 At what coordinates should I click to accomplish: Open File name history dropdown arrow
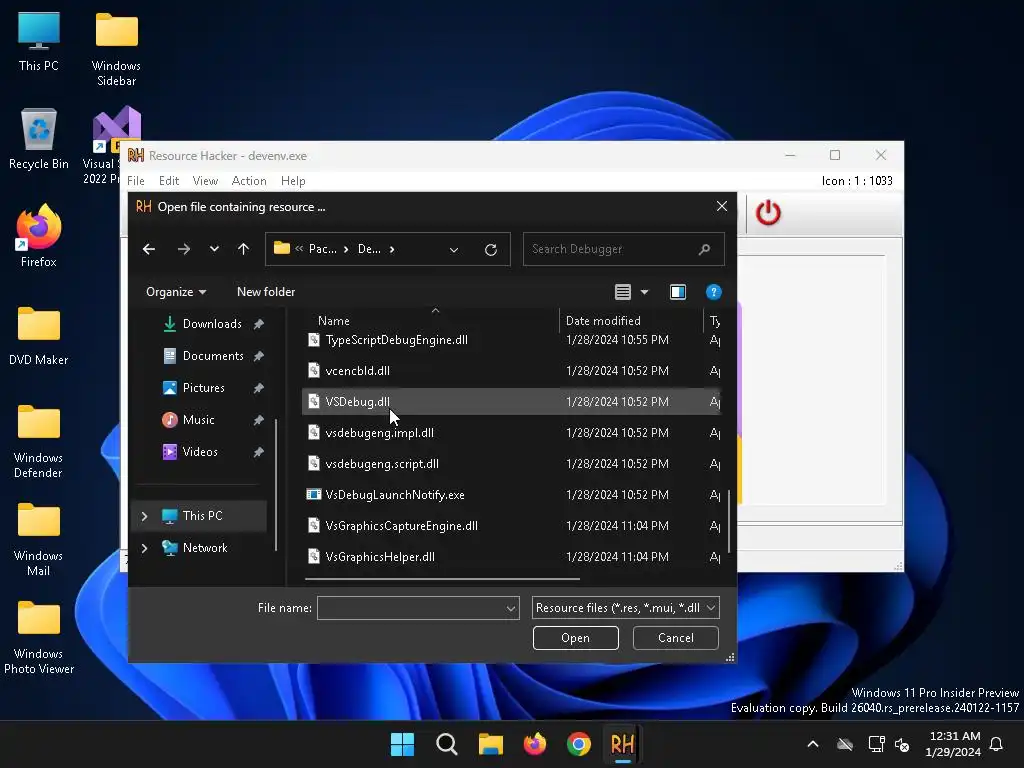[511, 608]
